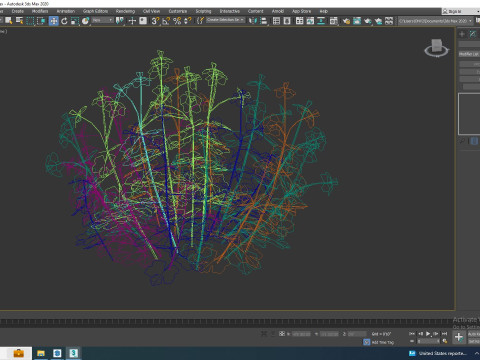Open the Sign In dropdown

point(461,11)
